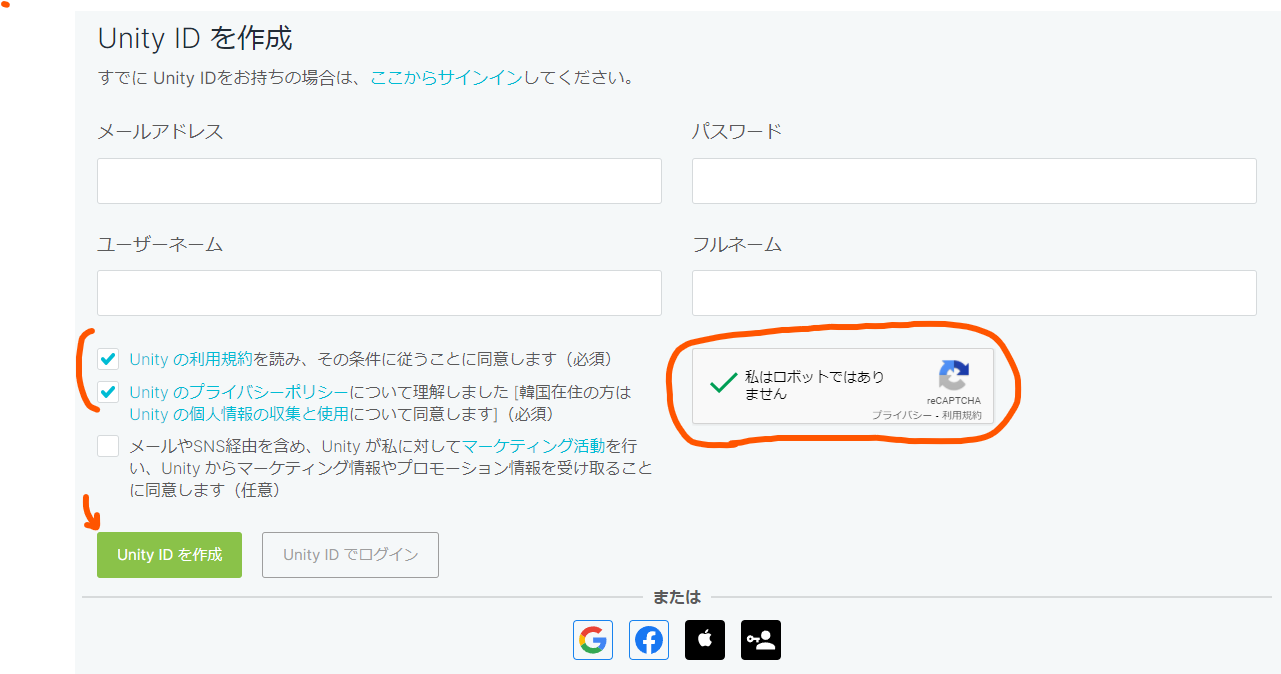1281x674 pixels.
Task: Click the Unity ID を作成 page heading
Action: [x=195, y=39]
